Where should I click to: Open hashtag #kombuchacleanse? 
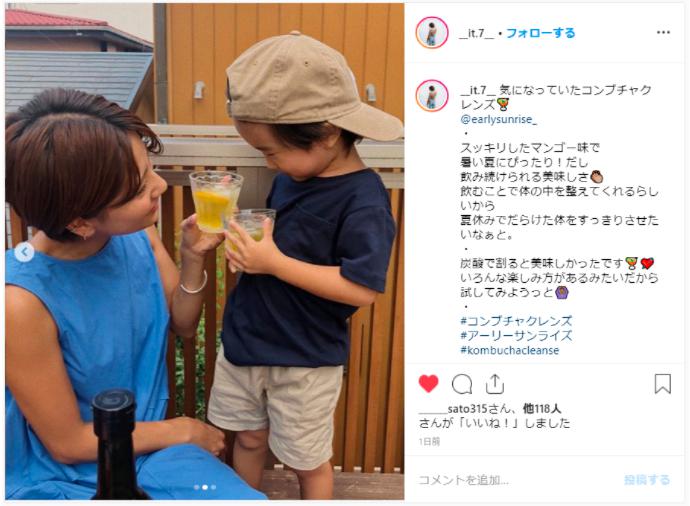tap(510, 350)
